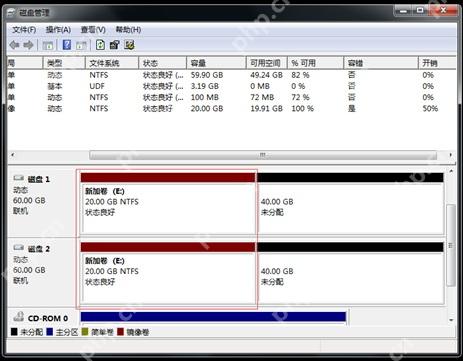Viewport: 463px width, 361px height.
Task: Open the 文件(F) menu
Action: 24,30
